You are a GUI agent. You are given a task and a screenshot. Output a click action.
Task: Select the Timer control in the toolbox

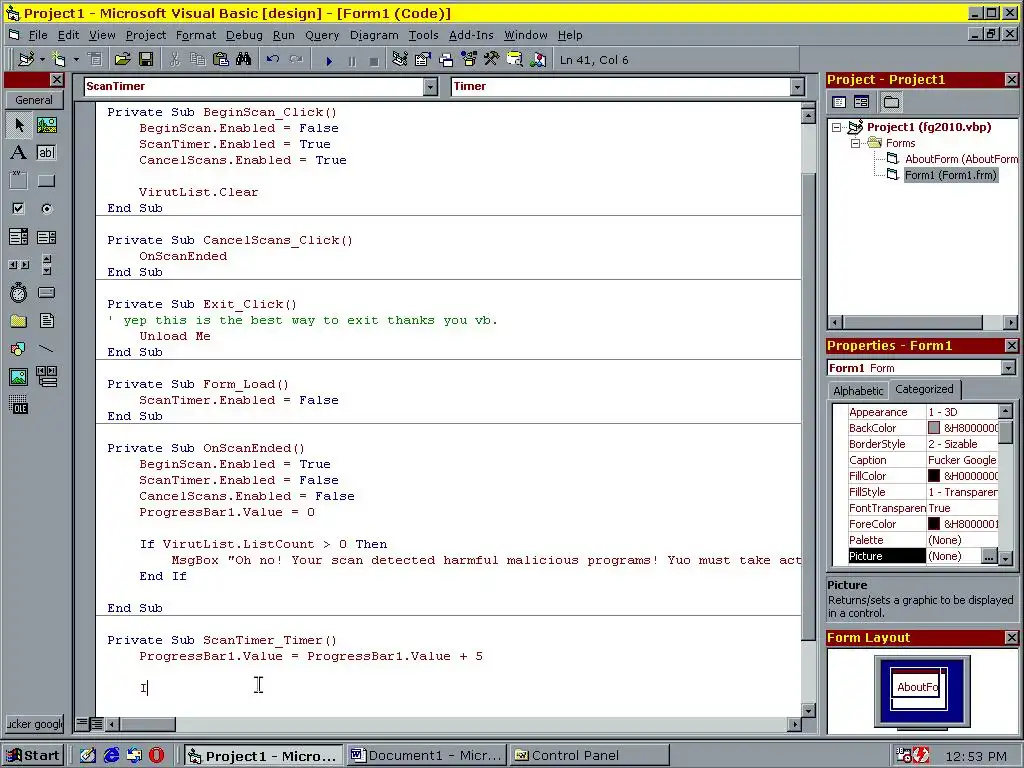(19, 293)
